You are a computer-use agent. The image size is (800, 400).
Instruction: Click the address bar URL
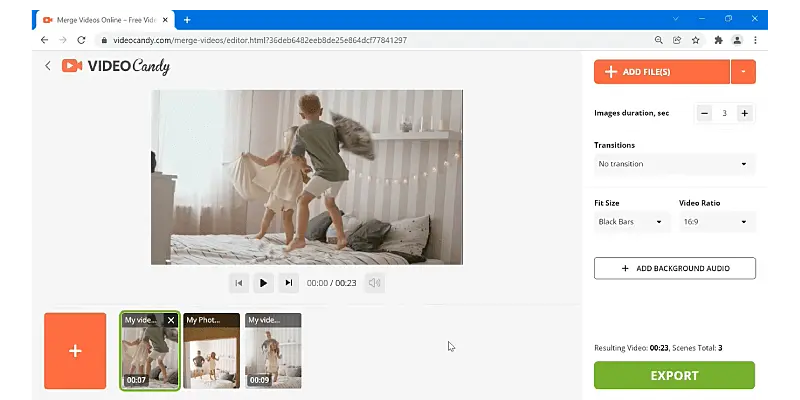[260, 40]
